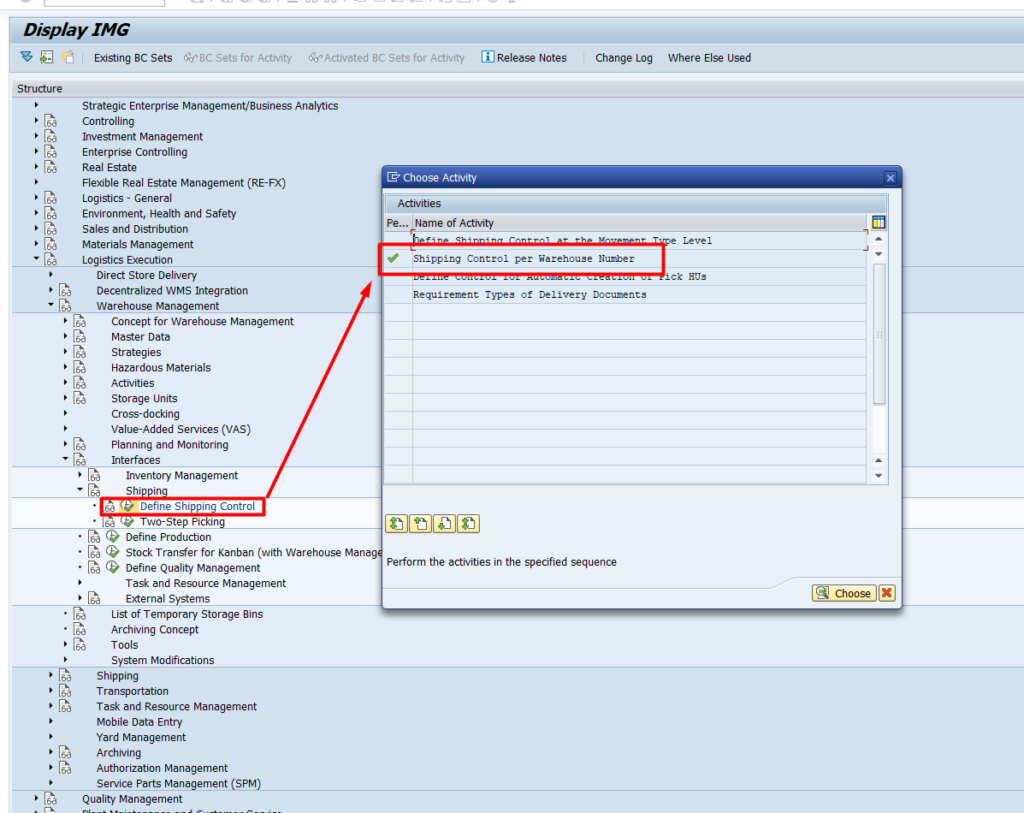The height and width of the screenshot is (813, 1024).
Task: Expand the Quality Management node
Action: coord(37,799)
